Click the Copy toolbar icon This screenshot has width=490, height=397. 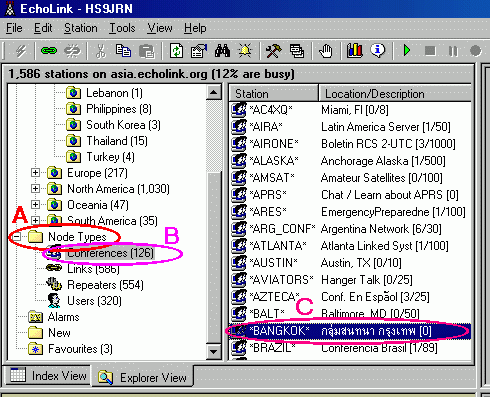[123, 51]
